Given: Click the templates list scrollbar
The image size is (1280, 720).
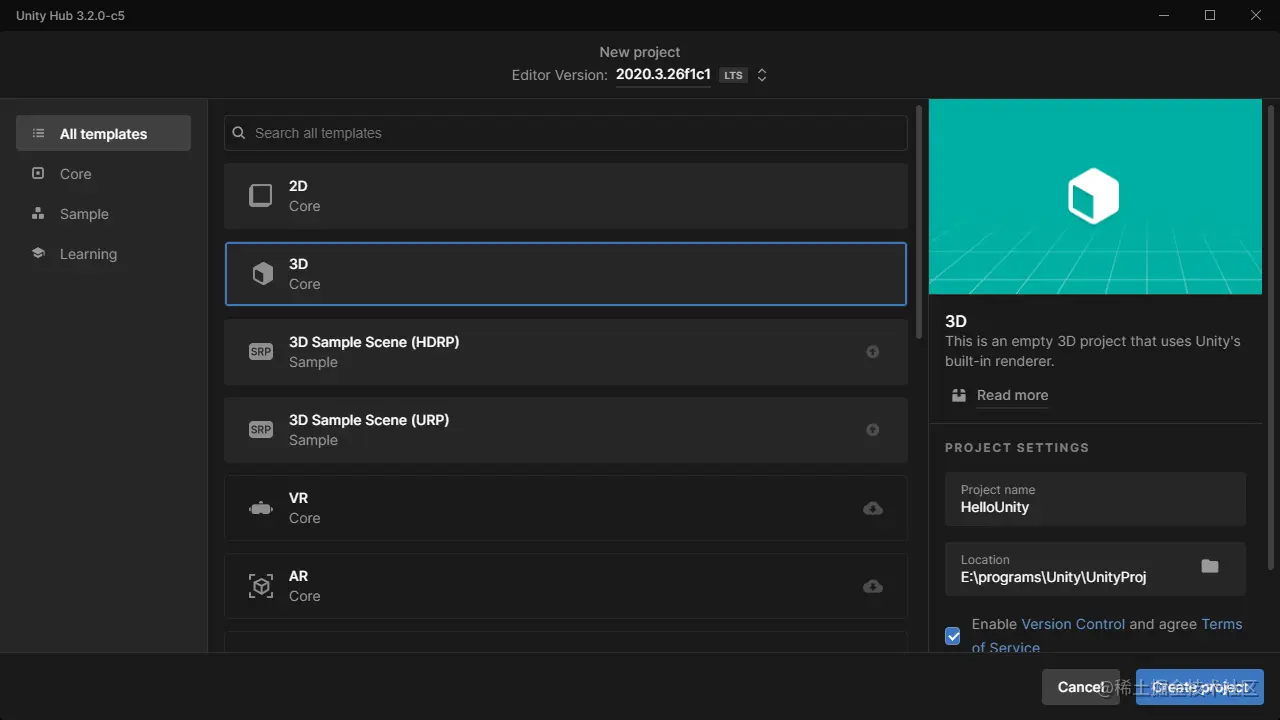Looking at the screenshot, I should [920, 220].
